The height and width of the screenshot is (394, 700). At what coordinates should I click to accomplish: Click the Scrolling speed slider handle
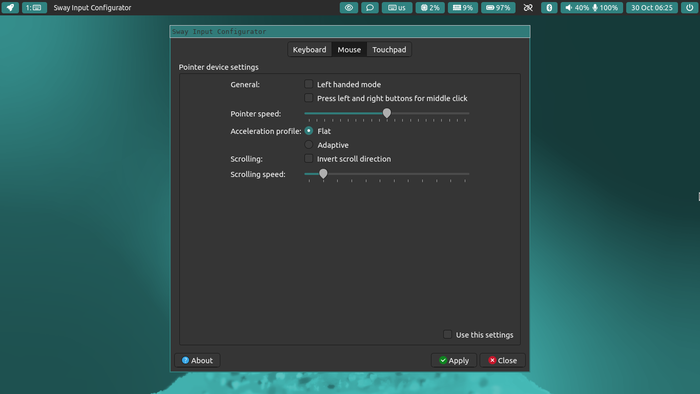323,174
